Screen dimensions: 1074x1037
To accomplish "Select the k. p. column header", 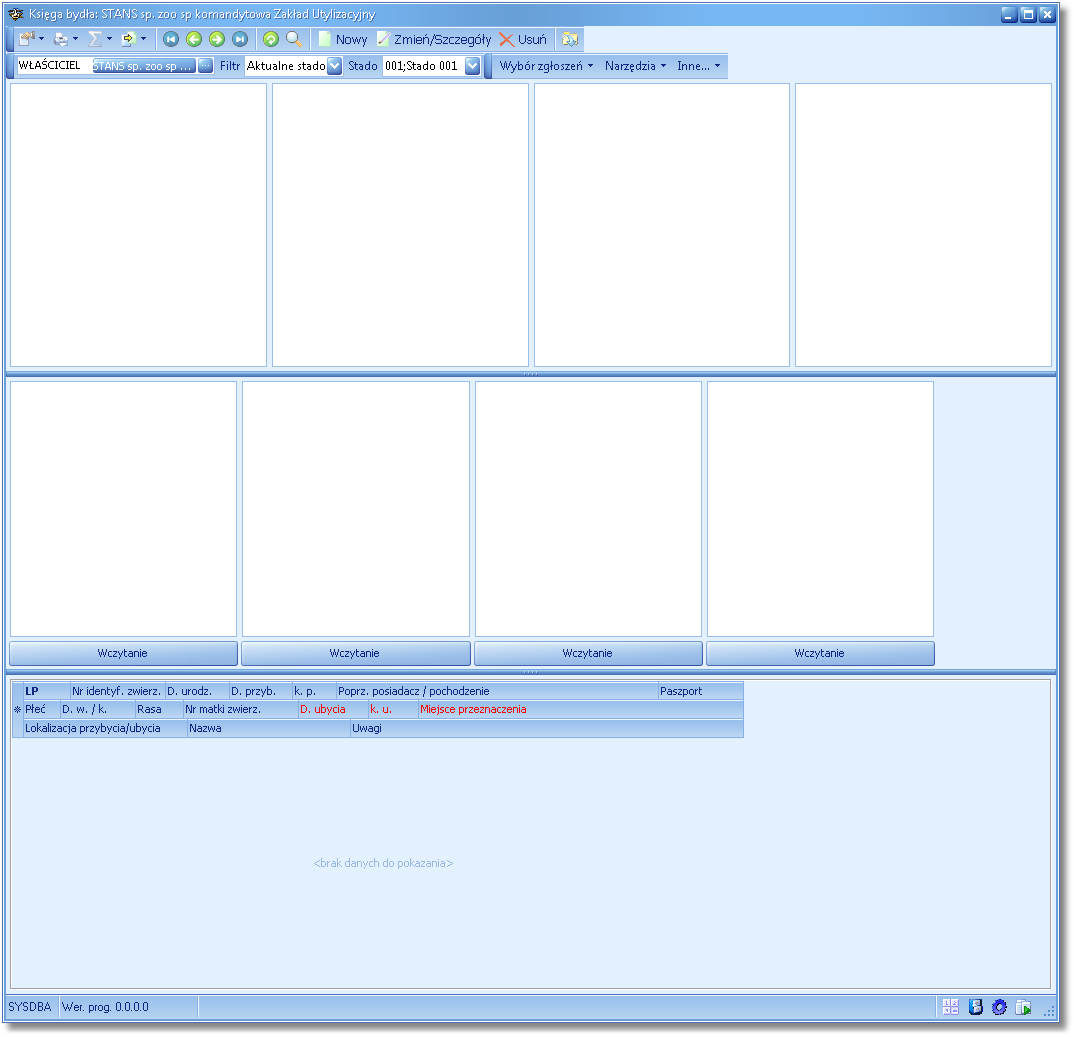I will pos(314,691).
